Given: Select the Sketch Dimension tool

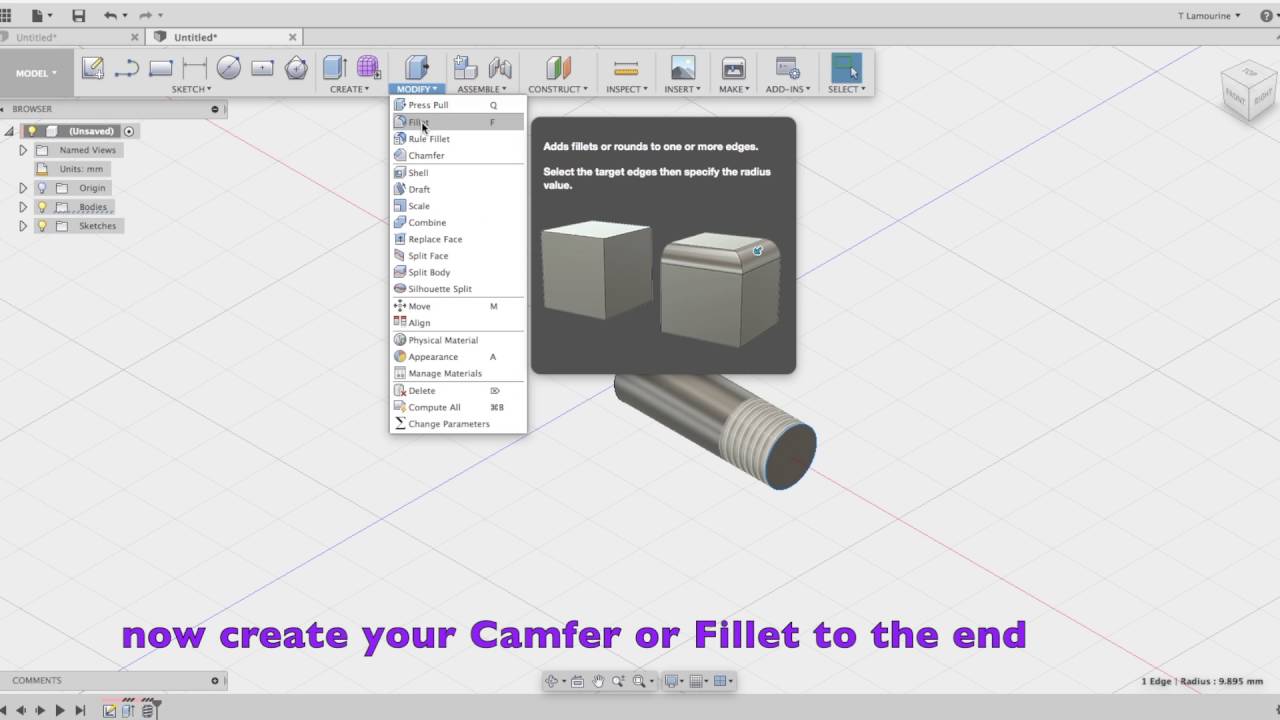Looking at the screenshot, I should pyautogui.click(x=195, y=68).
